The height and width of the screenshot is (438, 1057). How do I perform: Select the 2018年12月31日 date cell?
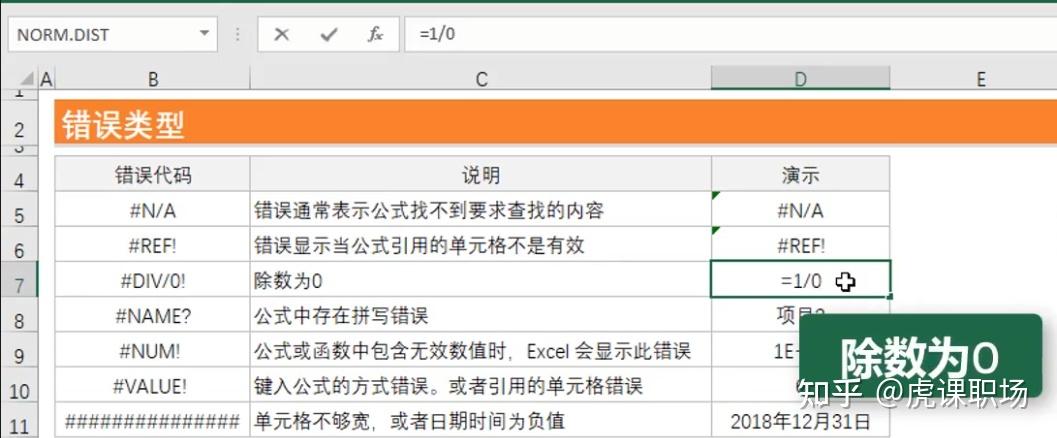(x=800, y=420)
